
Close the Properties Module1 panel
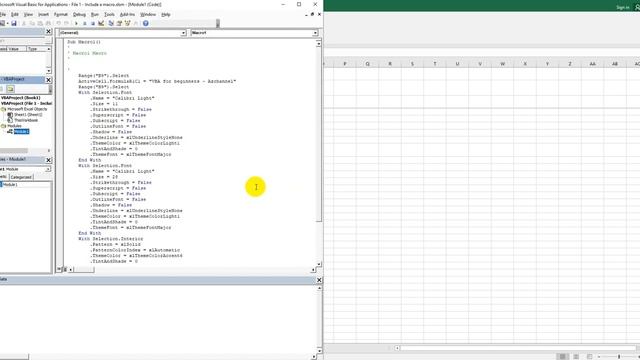49,160
